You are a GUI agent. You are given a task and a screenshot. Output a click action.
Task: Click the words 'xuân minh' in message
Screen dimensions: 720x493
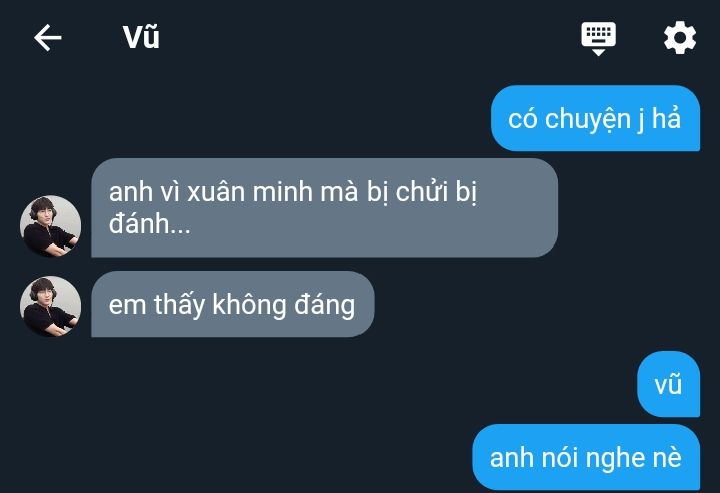click(250, 192)
